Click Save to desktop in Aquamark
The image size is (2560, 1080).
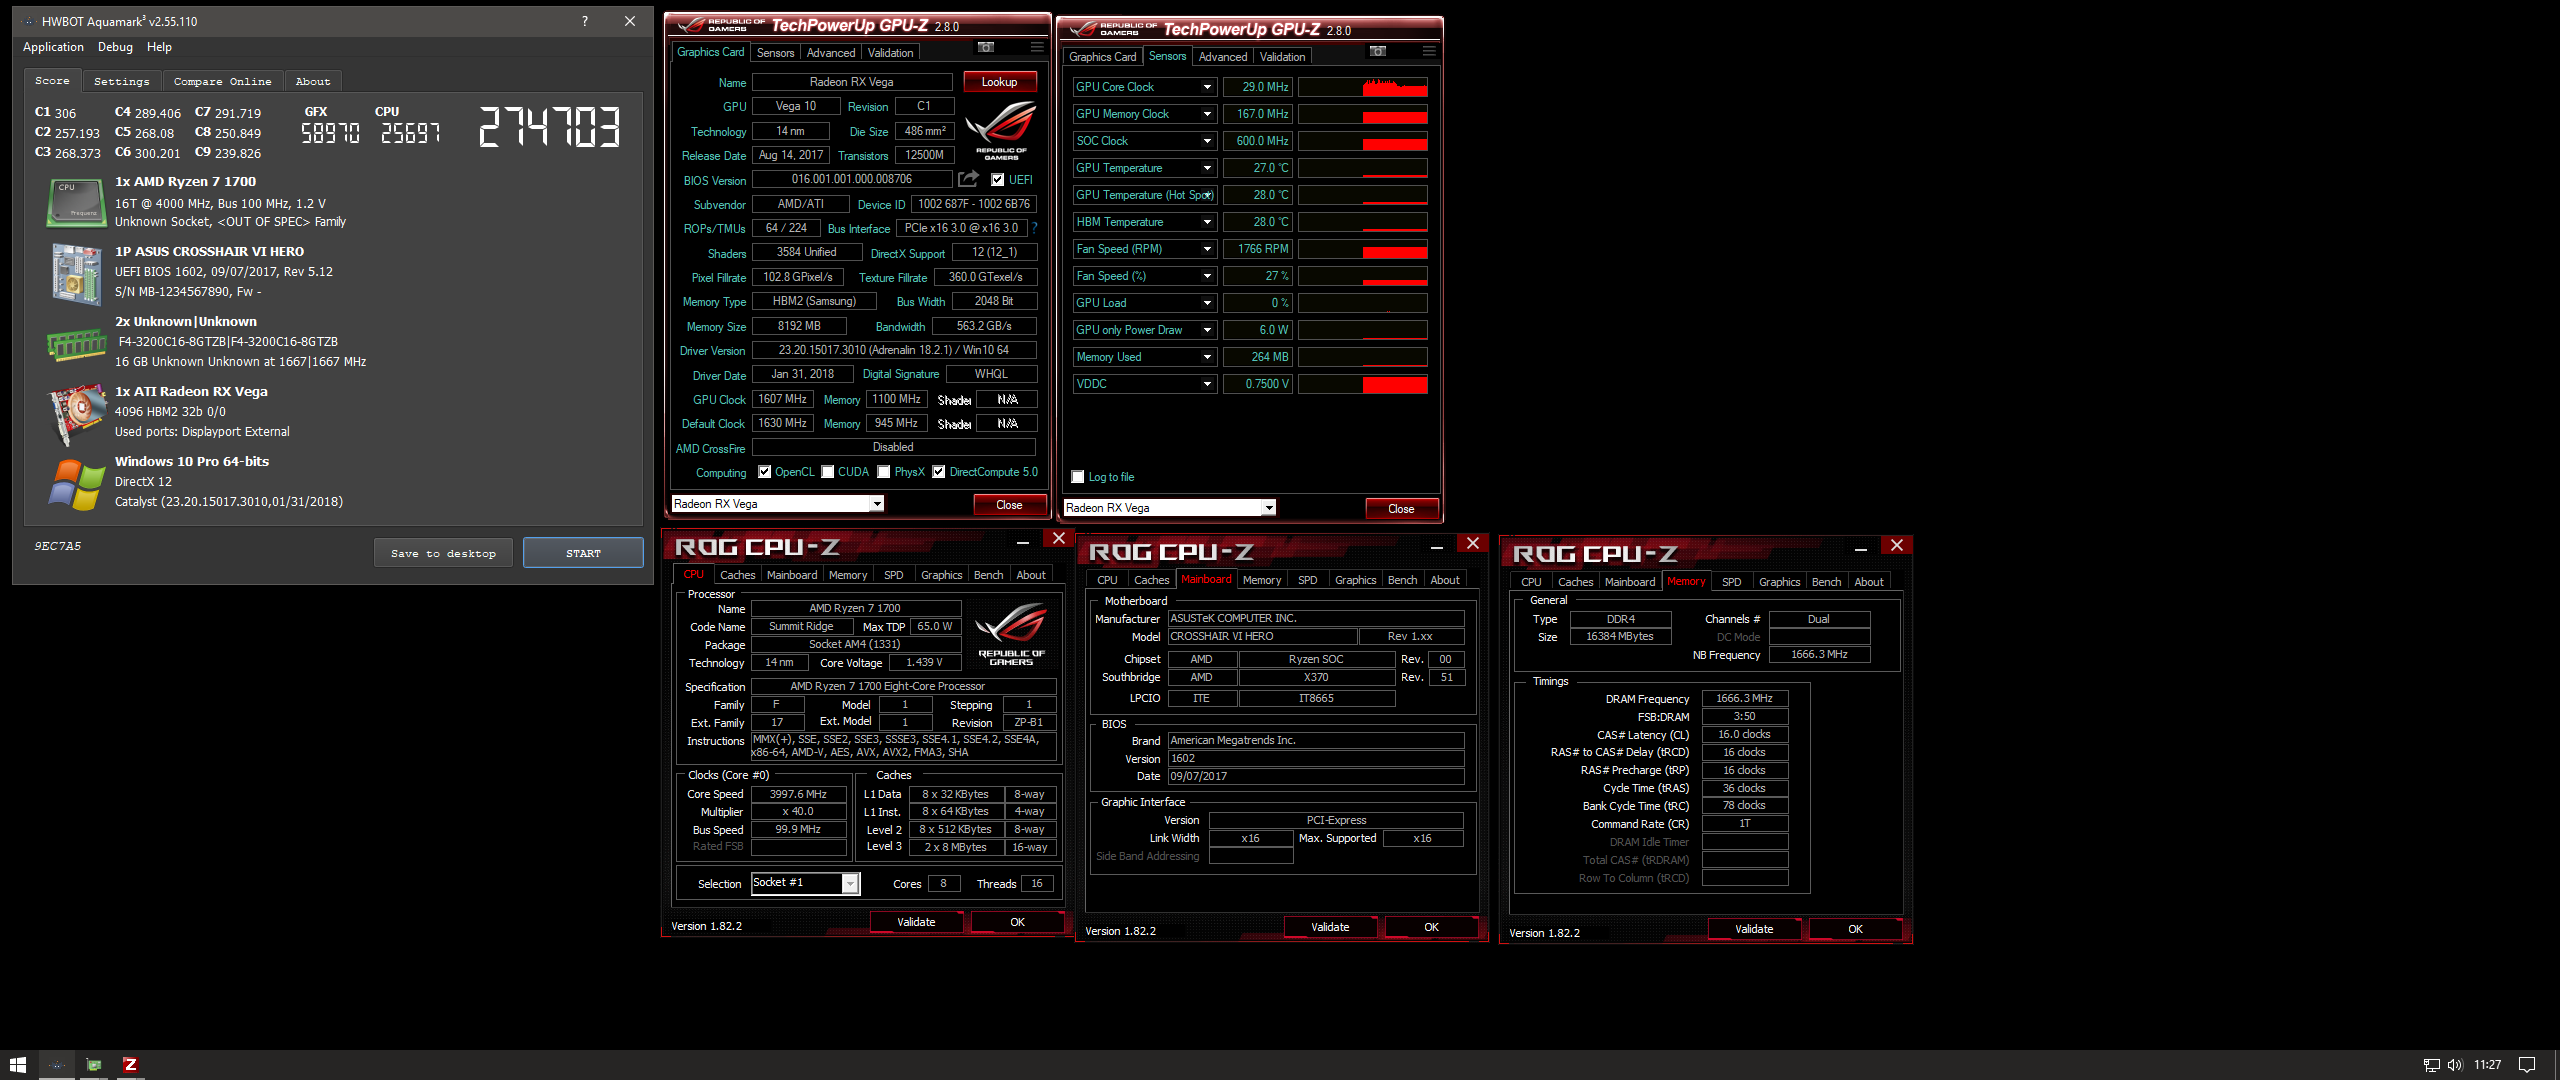(x=443, y=553)
